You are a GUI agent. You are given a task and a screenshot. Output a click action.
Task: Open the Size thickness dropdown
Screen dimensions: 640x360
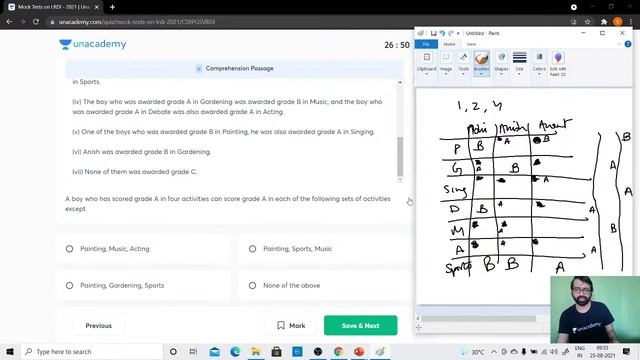point(519,64)
